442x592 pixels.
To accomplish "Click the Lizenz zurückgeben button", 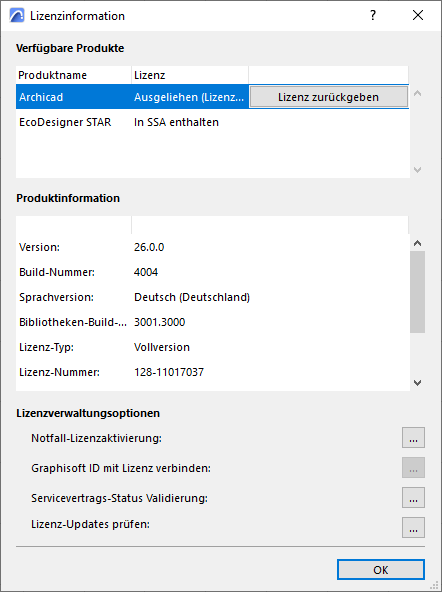I will click(x=329, y=97).
